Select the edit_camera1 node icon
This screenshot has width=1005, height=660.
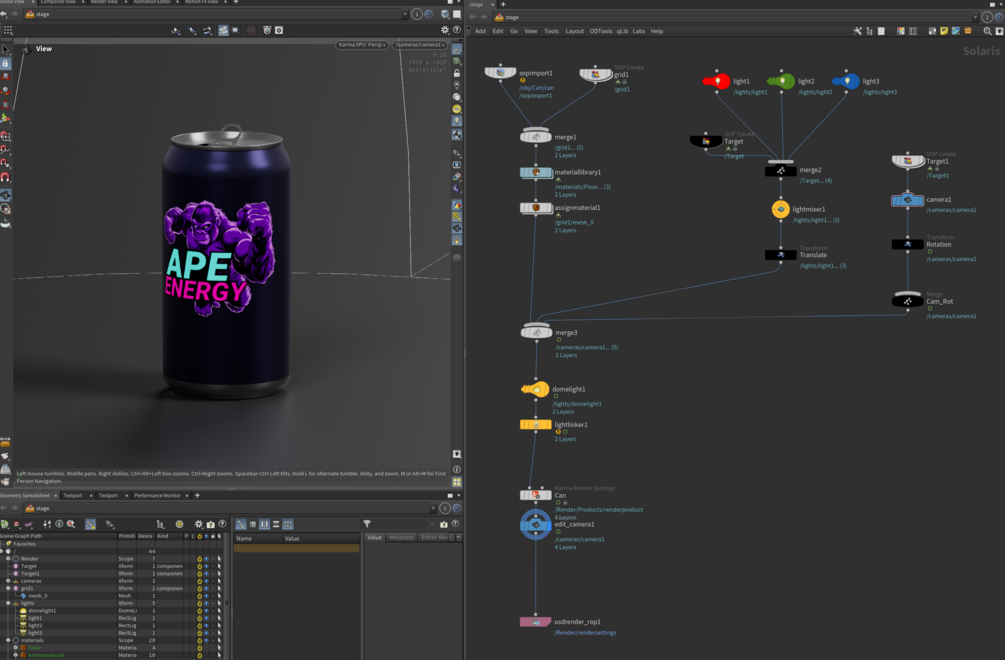(536, 525)
